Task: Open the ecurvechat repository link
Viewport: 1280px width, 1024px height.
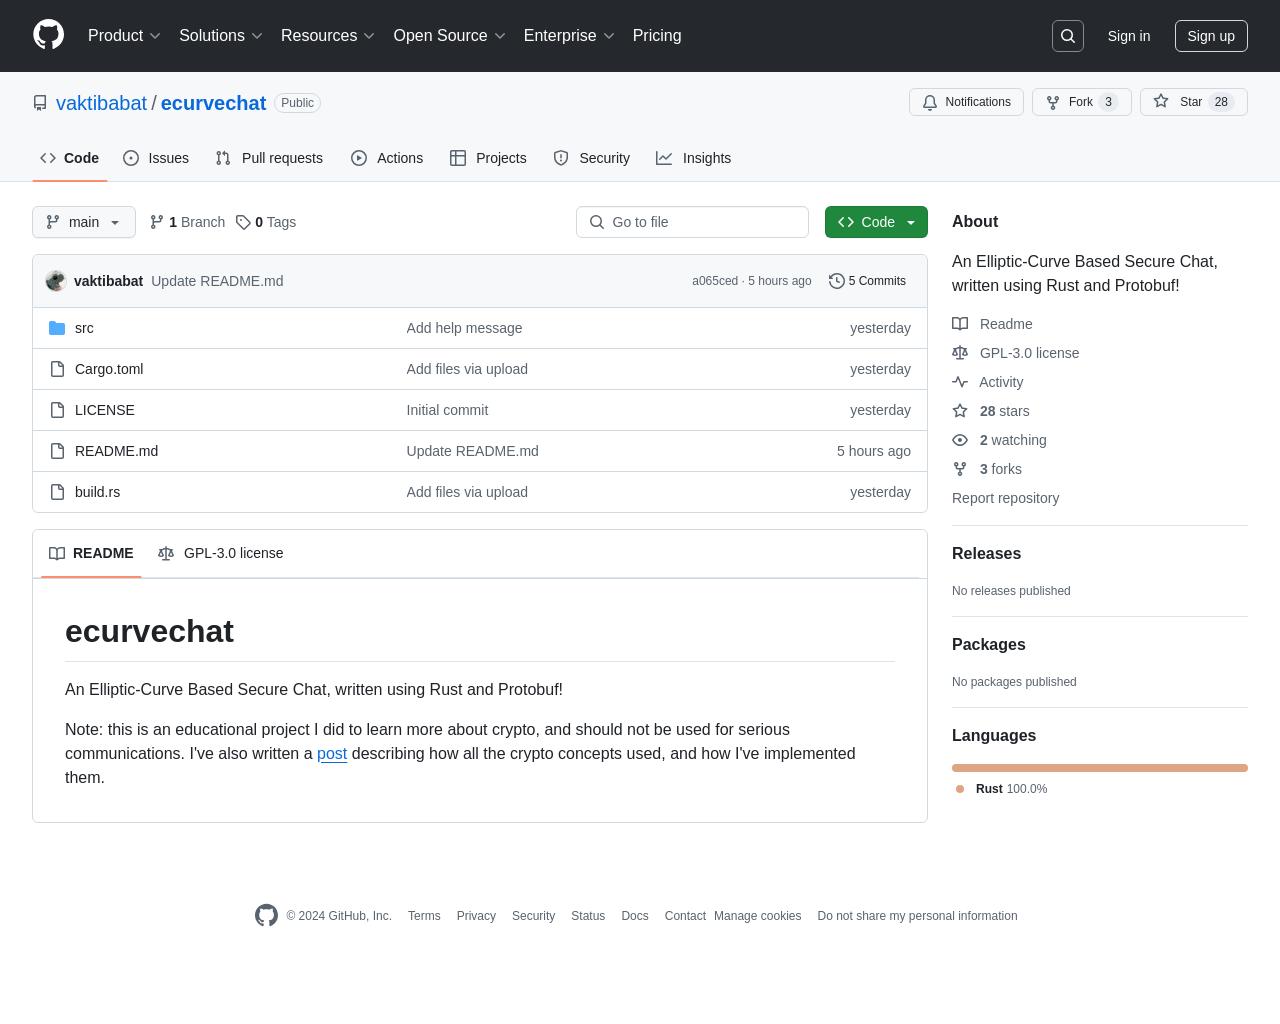Action: [x=213, y=103]
